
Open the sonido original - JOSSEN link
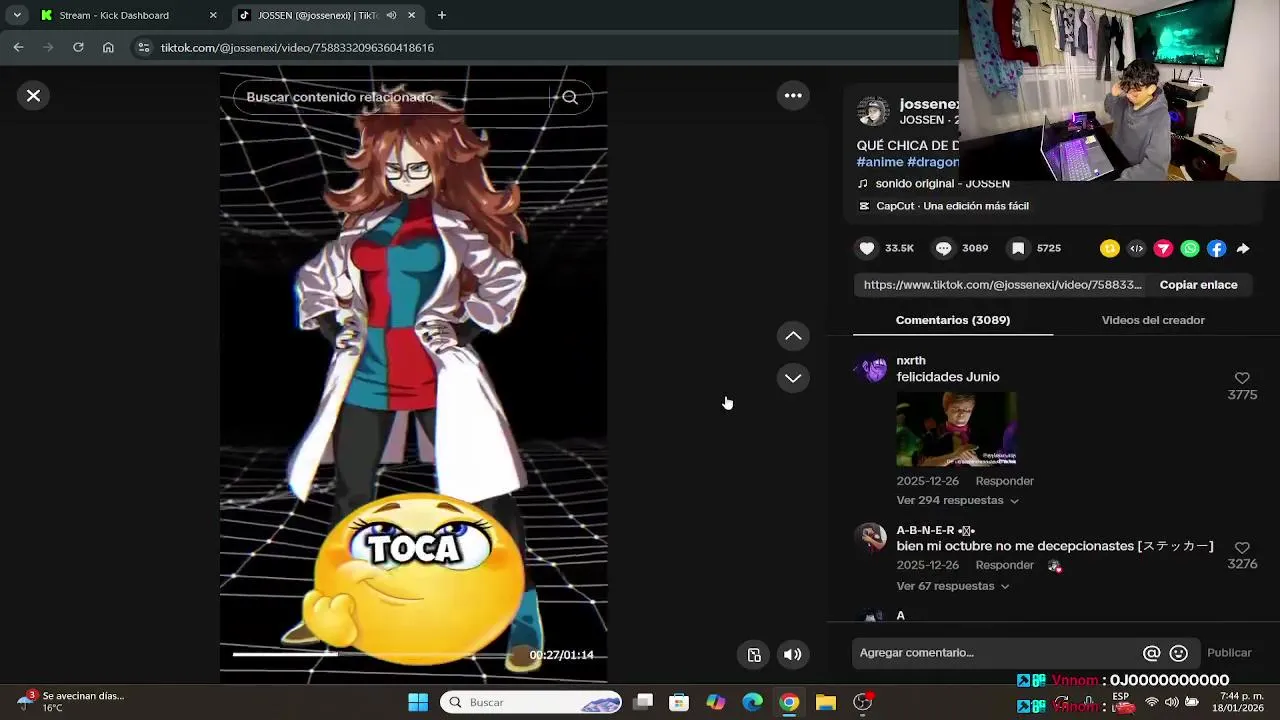pyautogui.click(x=942, y=184)
